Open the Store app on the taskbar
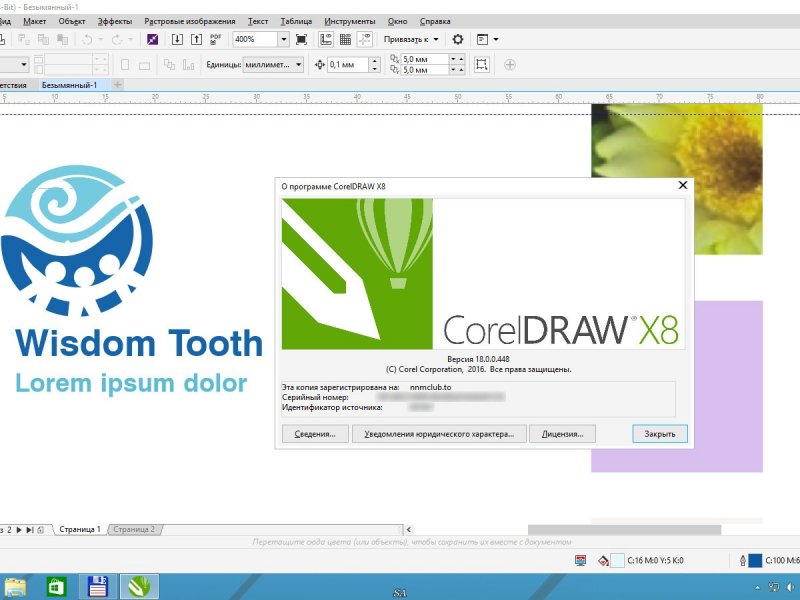800x600 pixels. click(56, 587)
